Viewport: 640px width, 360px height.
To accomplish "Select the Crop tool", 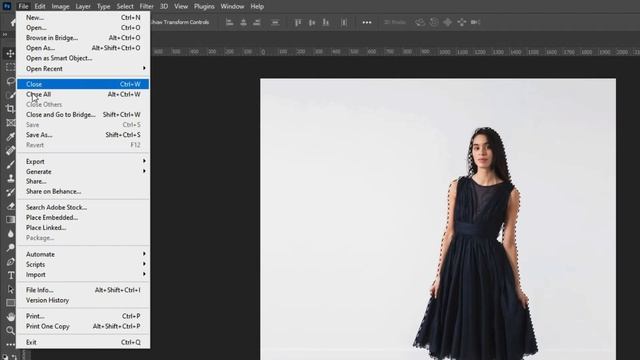I will 10,109.
